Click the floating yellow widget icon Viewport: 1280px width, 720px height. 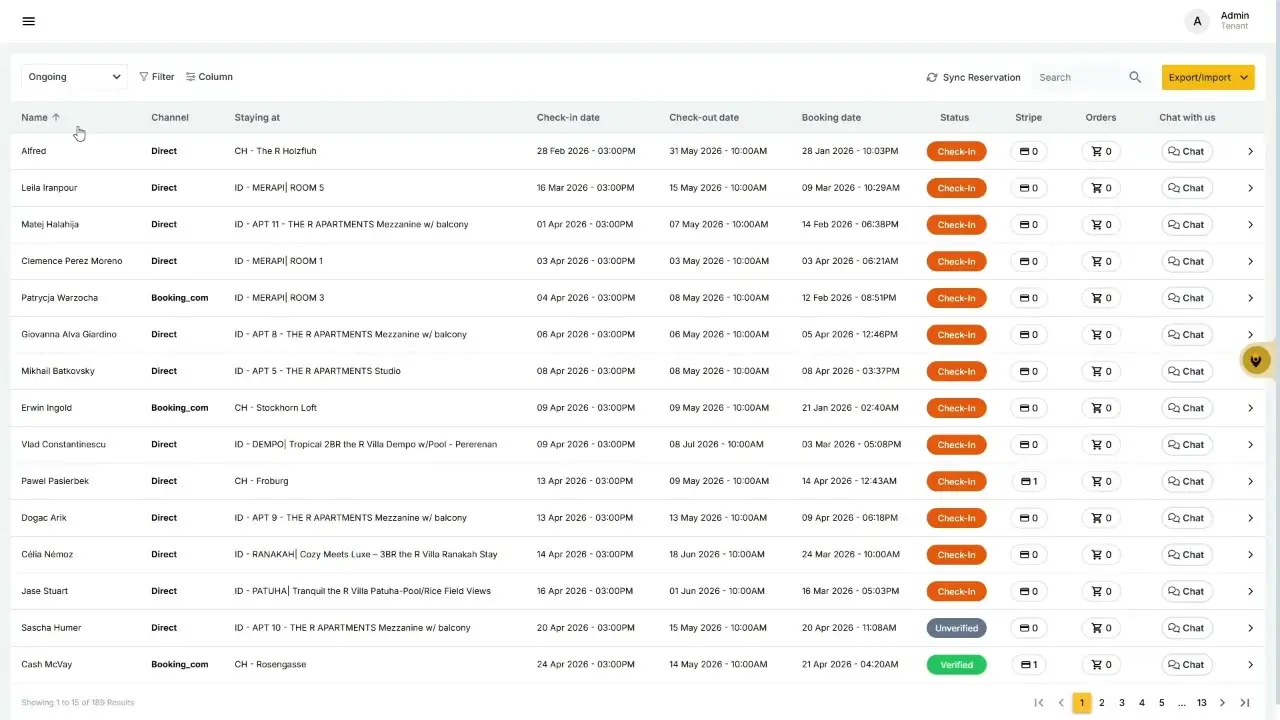pyautogui.click(x=1257, y=360)
